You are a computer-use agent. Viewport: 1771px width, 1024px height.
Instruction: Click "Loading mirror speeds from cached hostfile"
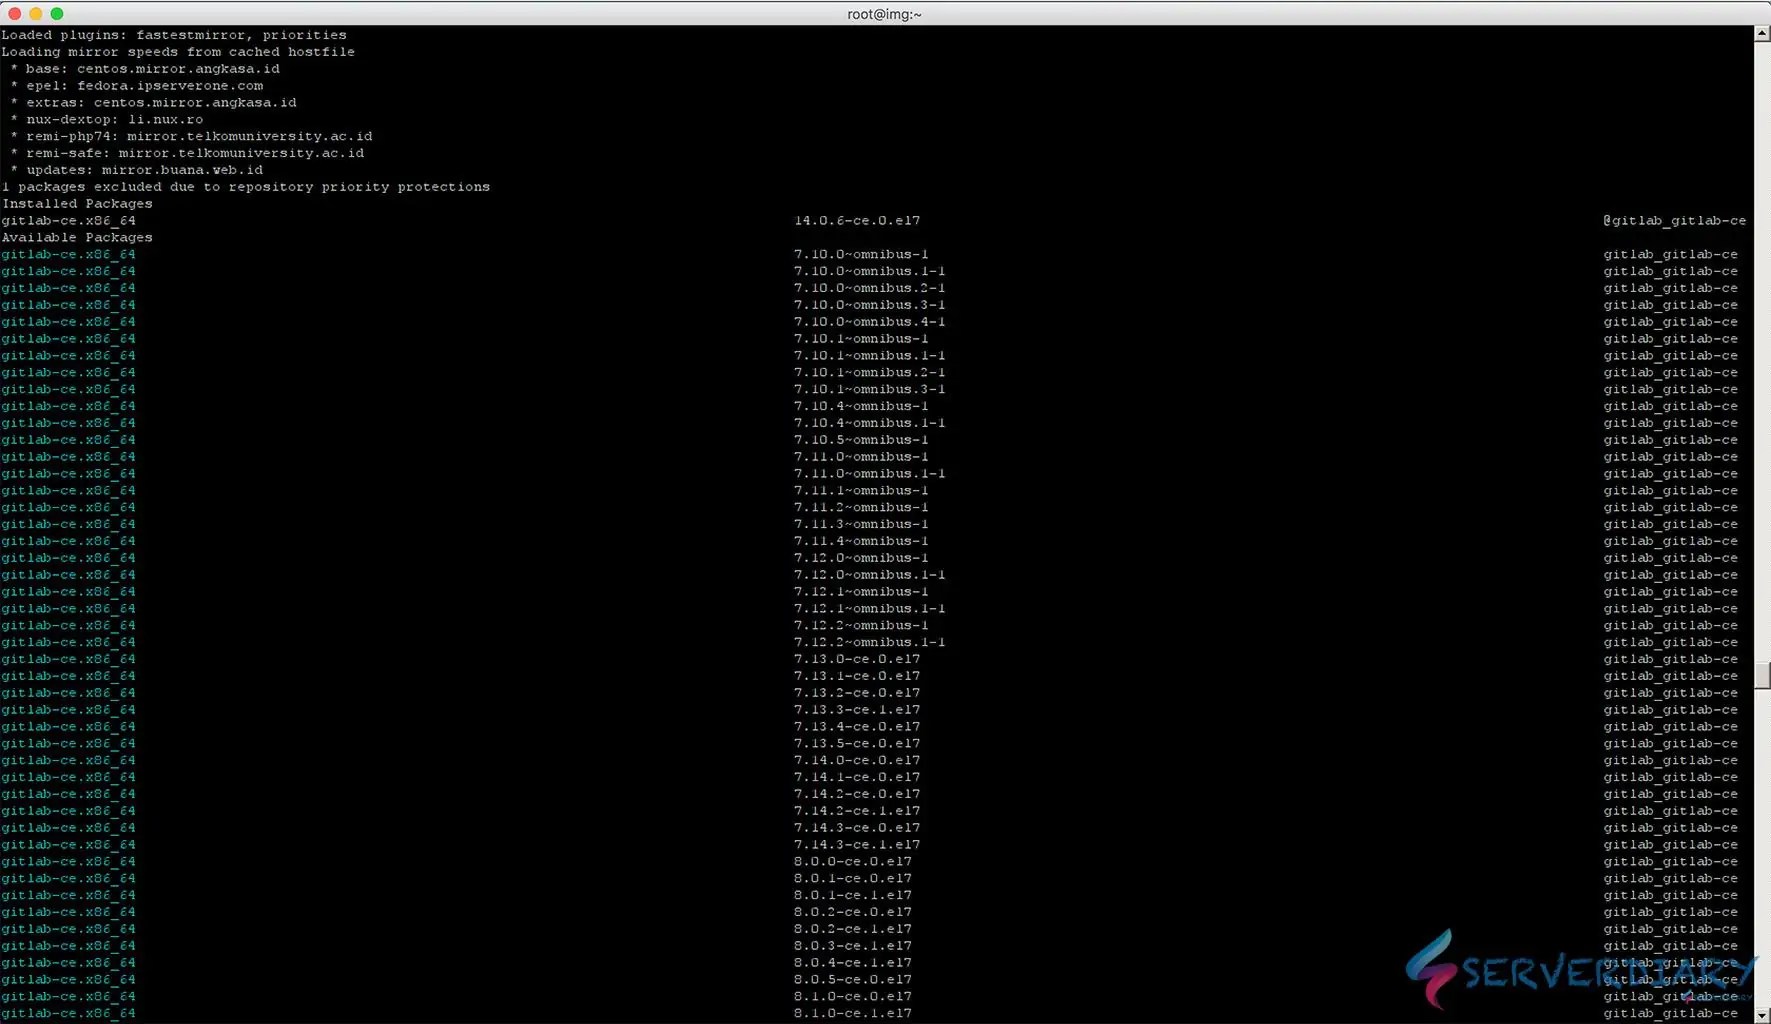point(178,52)
